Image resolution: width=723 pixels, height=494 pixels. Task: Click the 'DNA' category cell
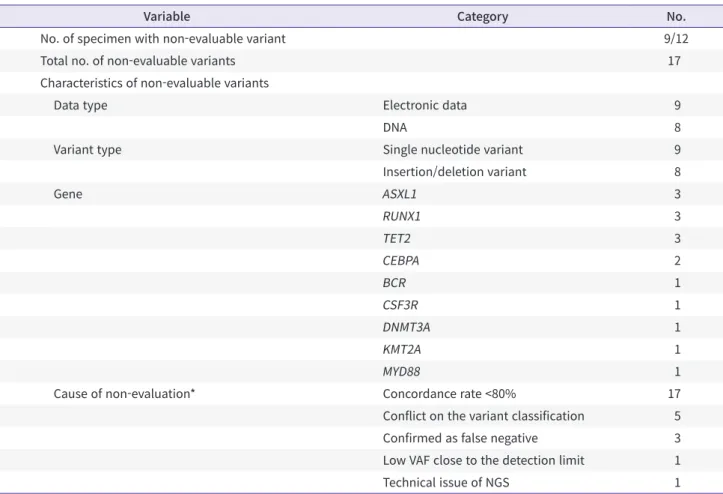tap(395, 127)
